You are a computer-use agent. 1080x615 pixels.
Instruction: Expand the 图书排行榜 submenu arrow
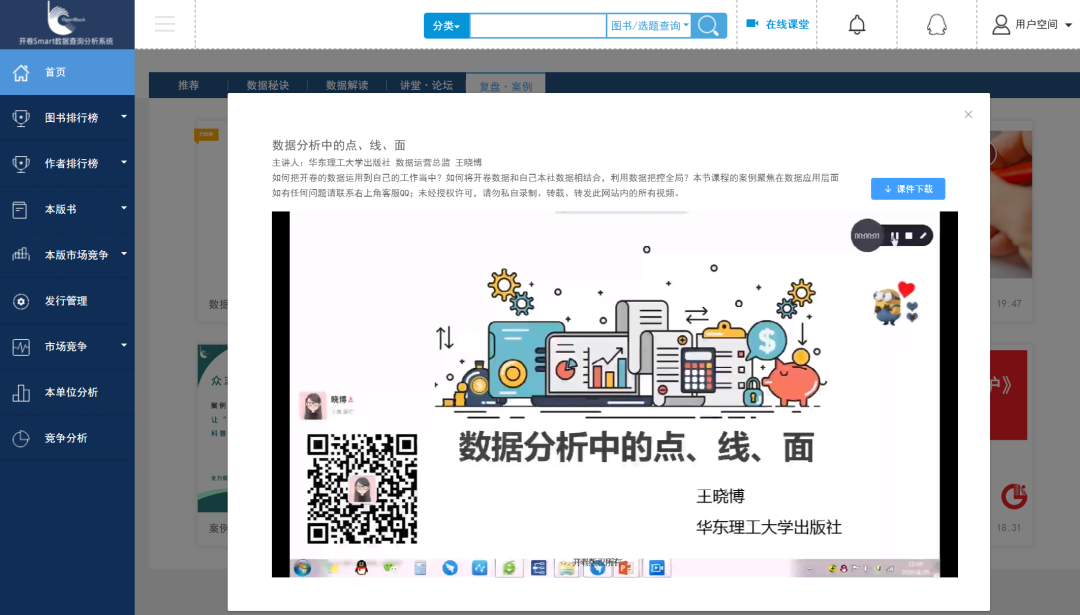pyautogui.click(x=124, y=117)
